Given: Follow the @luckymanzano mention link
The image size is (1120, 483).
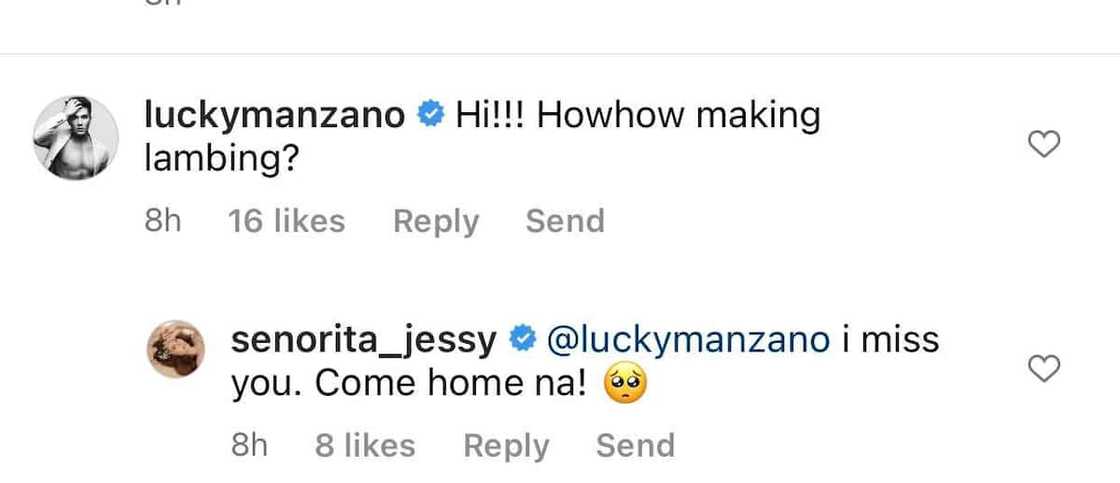Looking at the screenshot, I should click(688, 341).
